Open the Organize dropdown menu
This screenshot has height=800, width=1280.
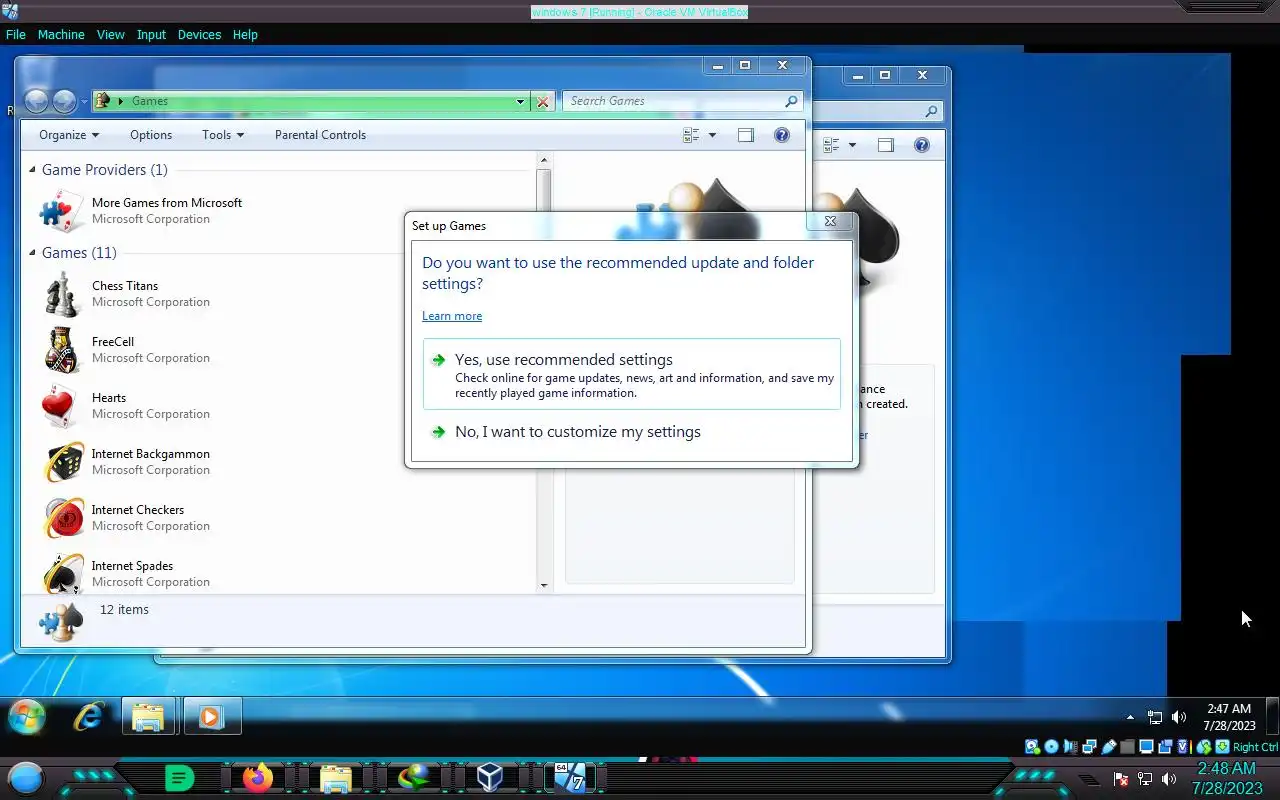(x=69, y=135)
